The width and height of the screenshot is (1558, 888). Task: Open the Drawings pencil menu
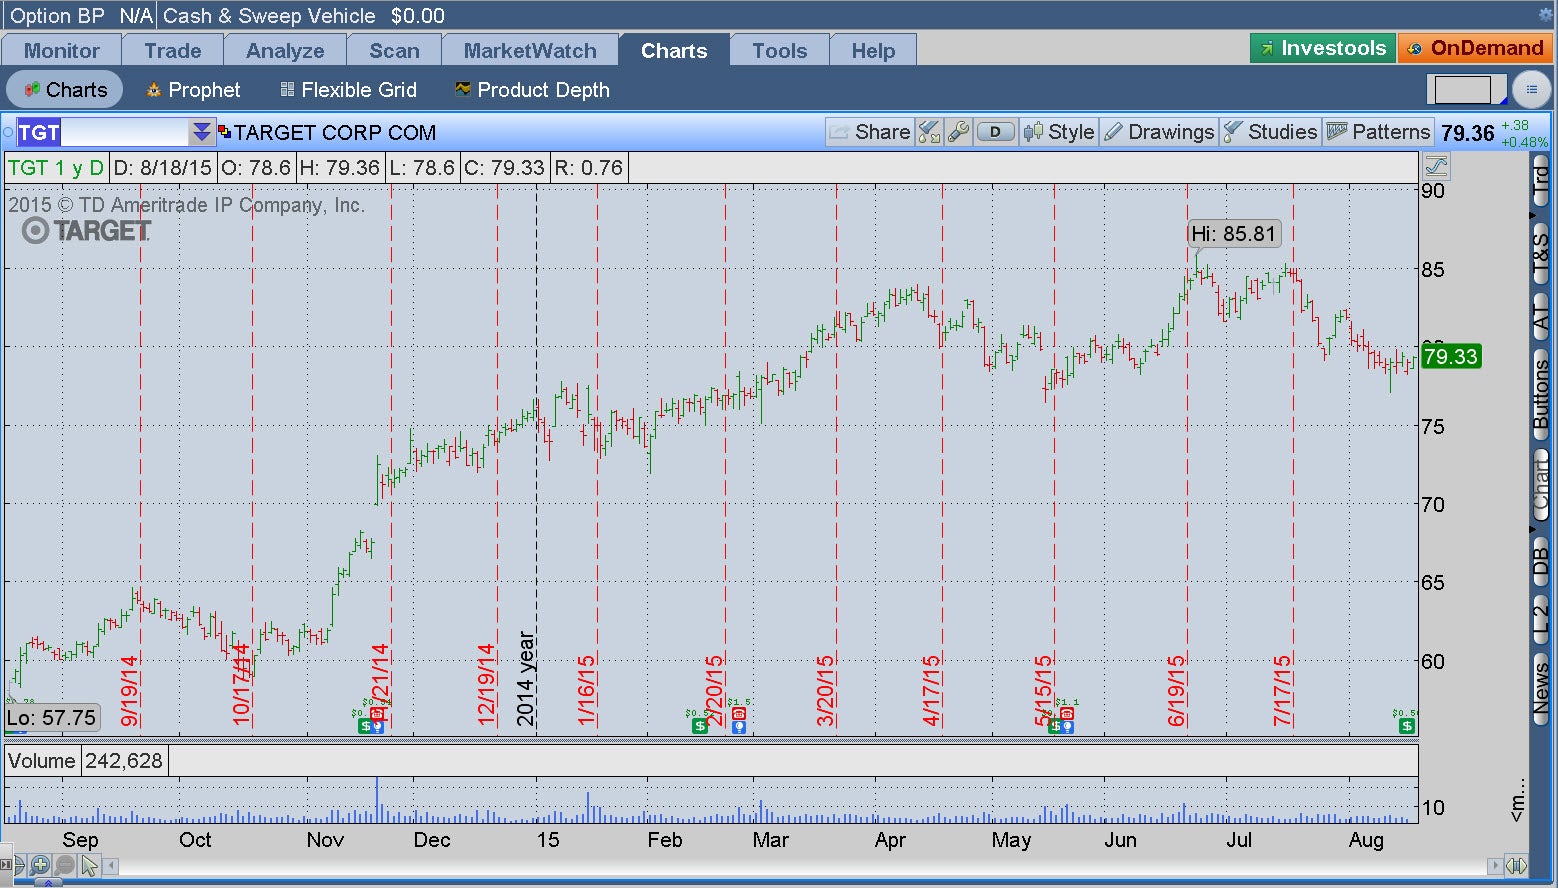click(x=1159, y=132)
